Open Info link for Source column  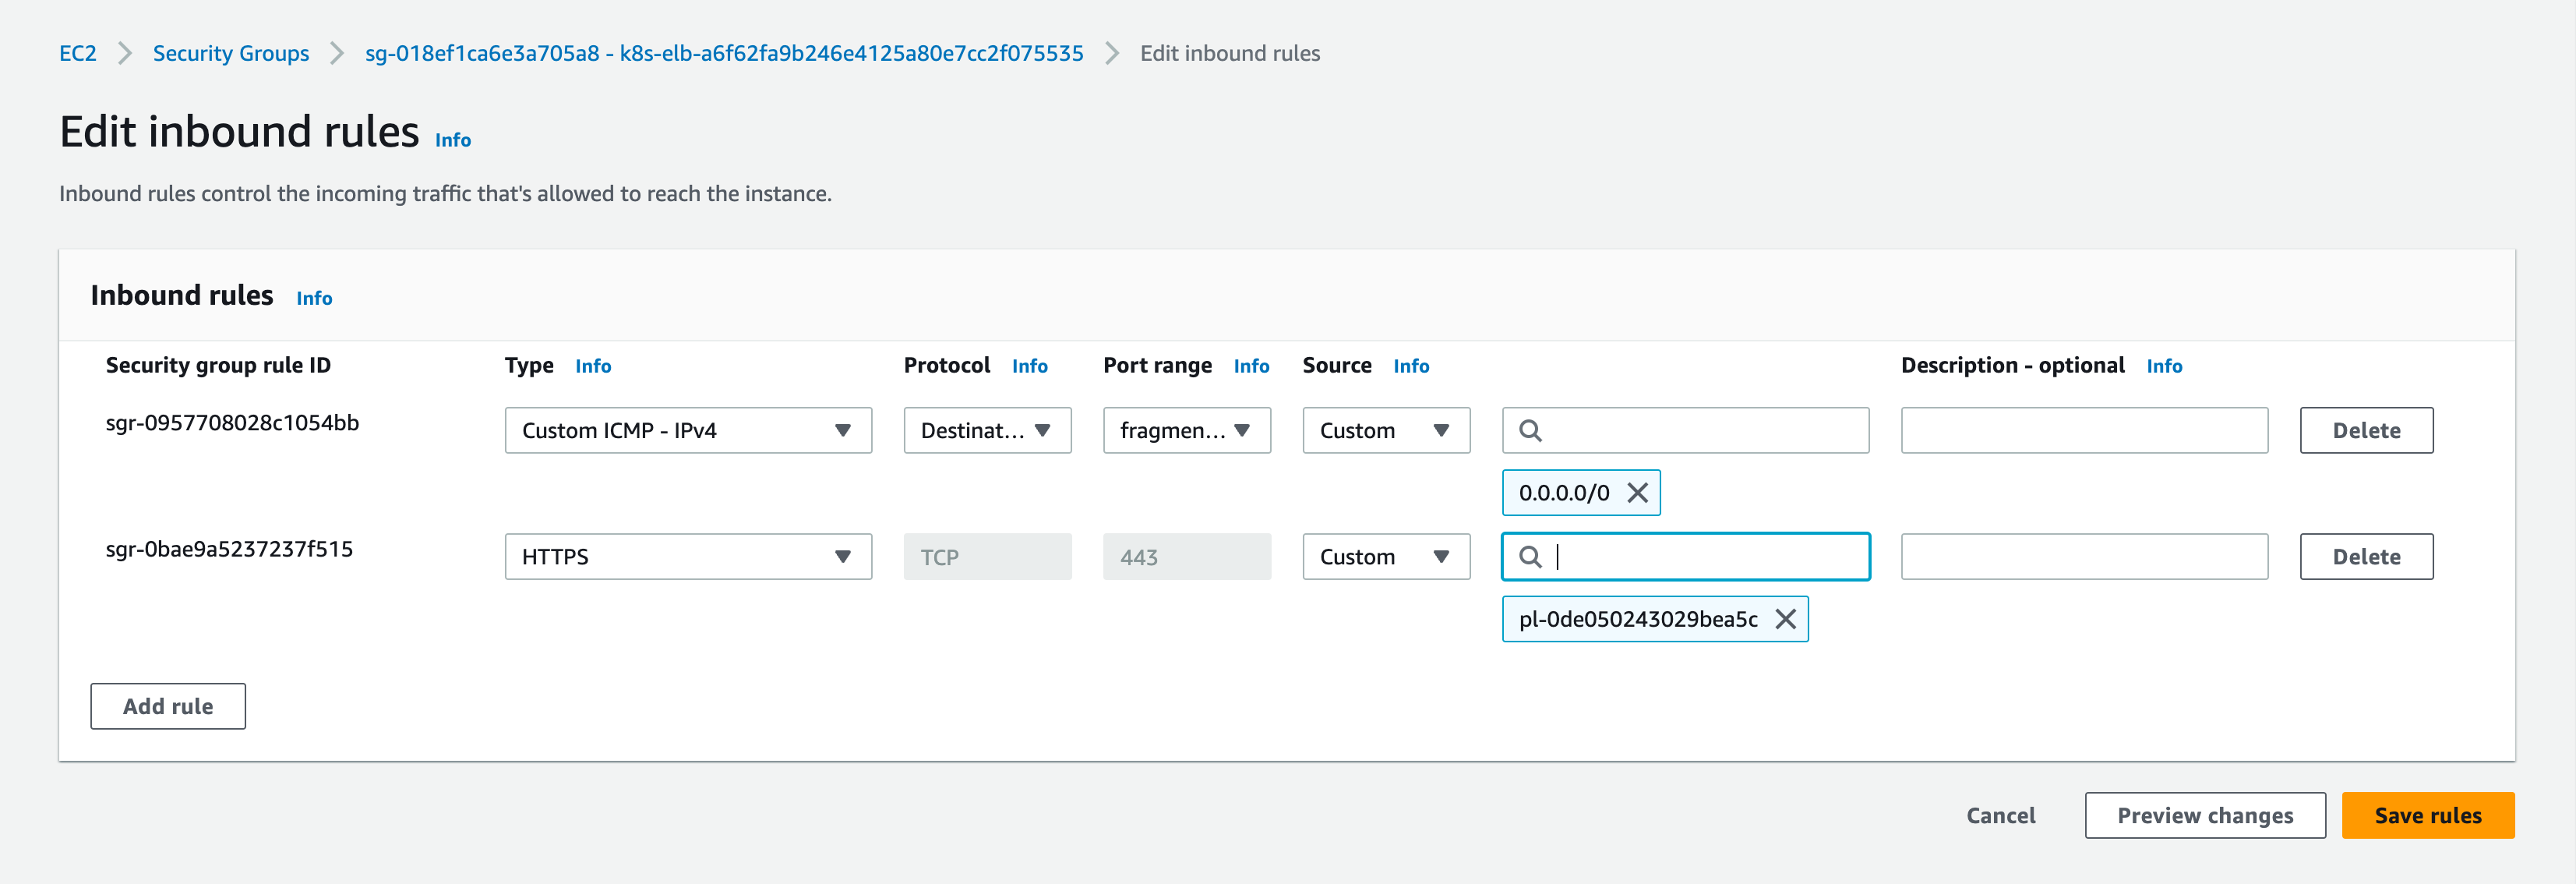click(1410, 366)
